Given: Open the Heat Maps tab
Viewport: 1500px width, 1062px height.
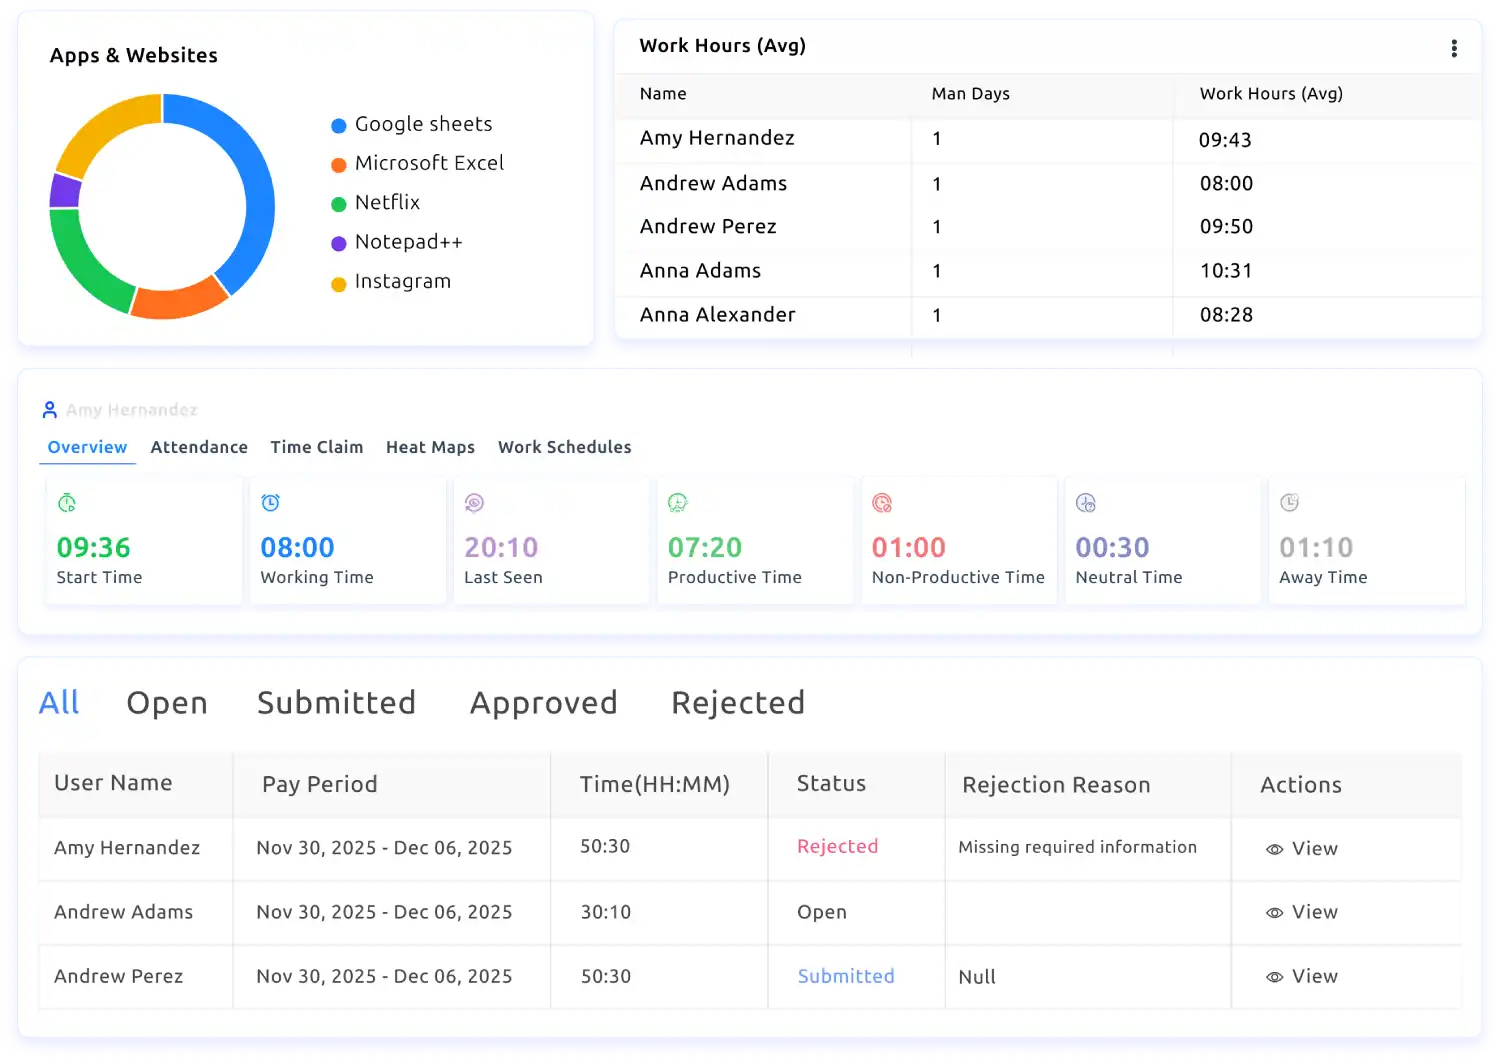Looking at the screenshot, I should [x=430, y=447].
